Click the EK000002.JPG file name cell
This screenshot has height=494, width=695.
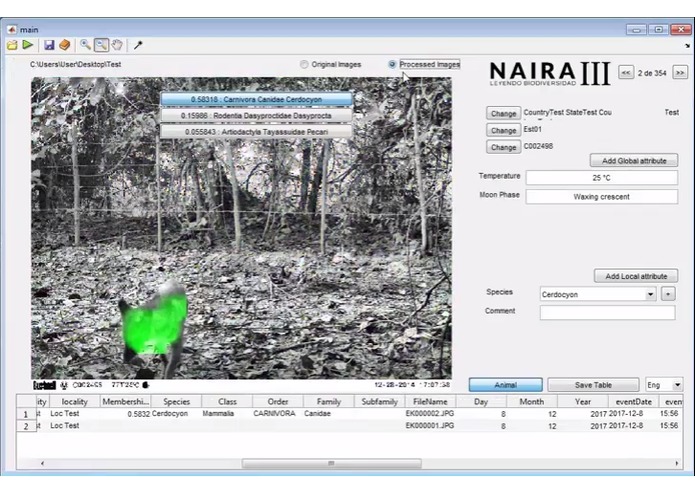click(430, 414)
